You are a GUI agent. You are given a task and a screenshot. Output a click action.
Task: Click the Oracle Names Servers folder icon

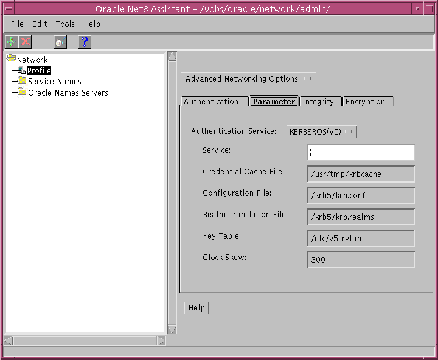tap(22, 92)
